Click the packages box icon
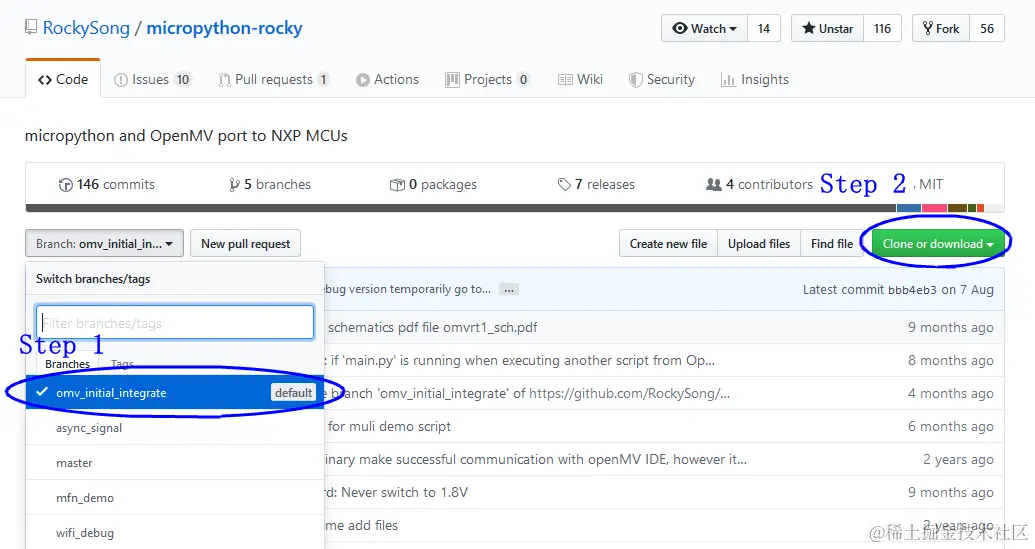1035x549 pixels. coord(397,185)
